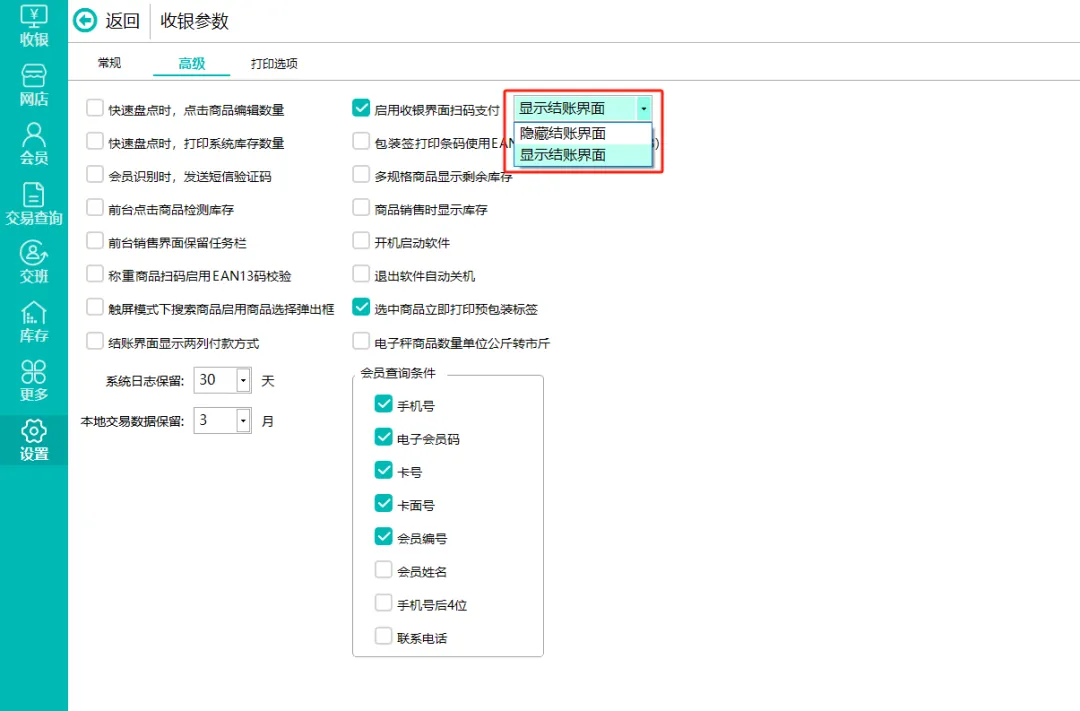Enable 会员识别时，发送短信验证码 checkbox

(94, 174)
